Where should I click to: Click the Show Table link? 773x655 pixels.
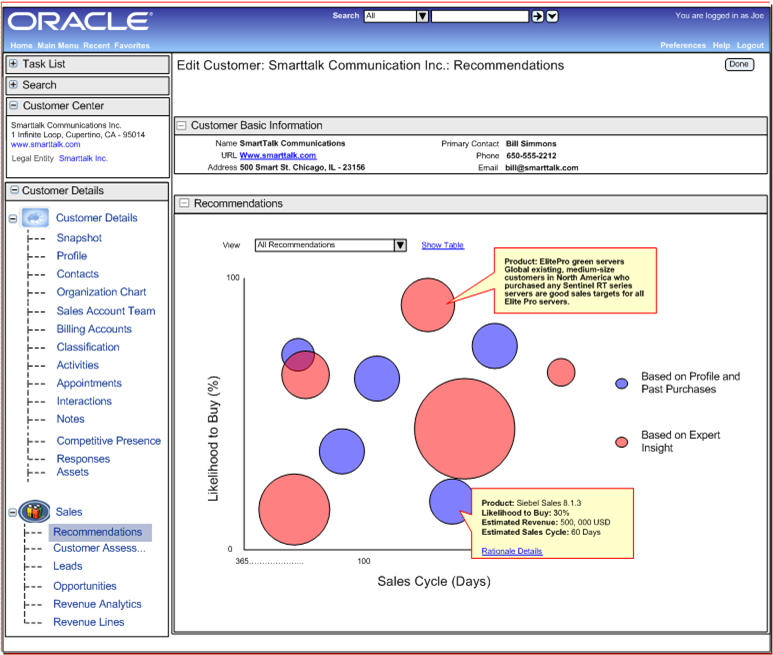(442, 245)
